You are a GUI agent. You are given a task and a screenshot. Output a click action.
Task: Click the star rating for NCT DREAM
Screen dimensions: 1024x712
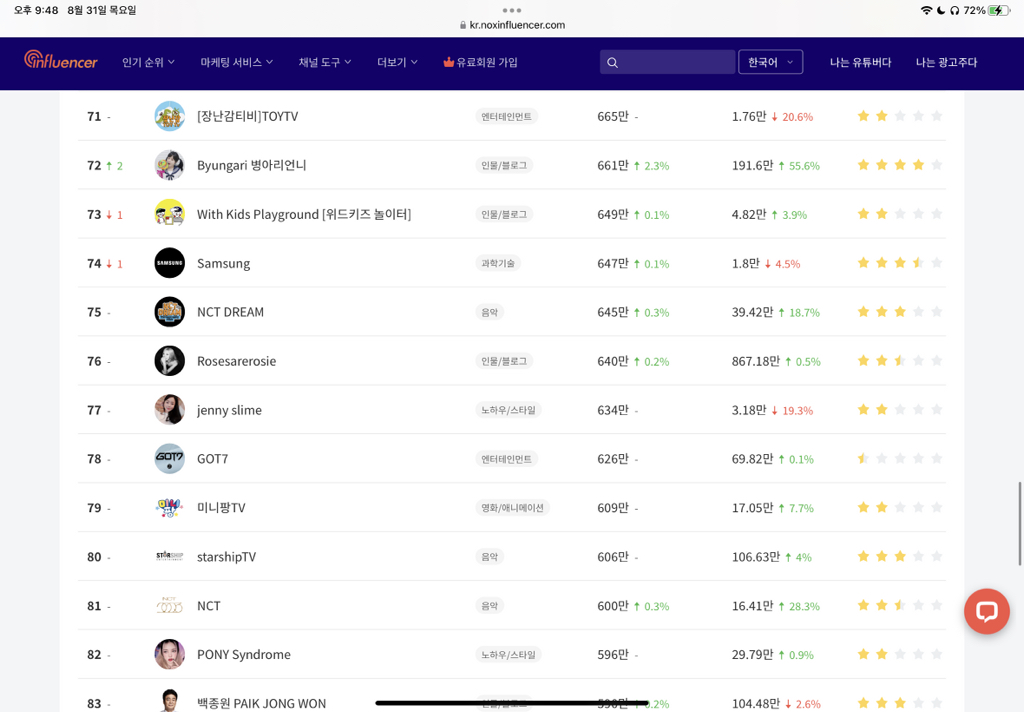900,312
